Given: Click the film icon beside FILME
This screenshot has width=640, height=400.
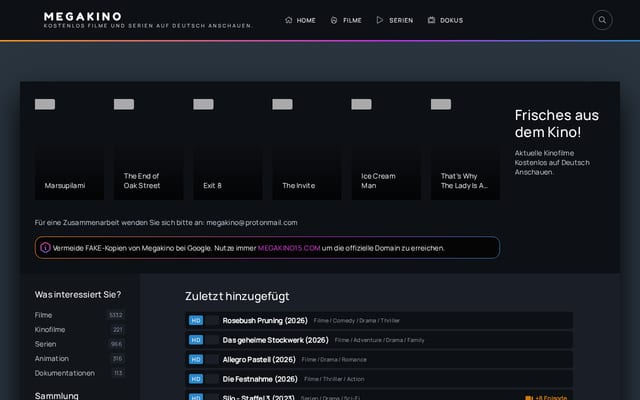Looking at the screenshot, I should tap(334, 20).
